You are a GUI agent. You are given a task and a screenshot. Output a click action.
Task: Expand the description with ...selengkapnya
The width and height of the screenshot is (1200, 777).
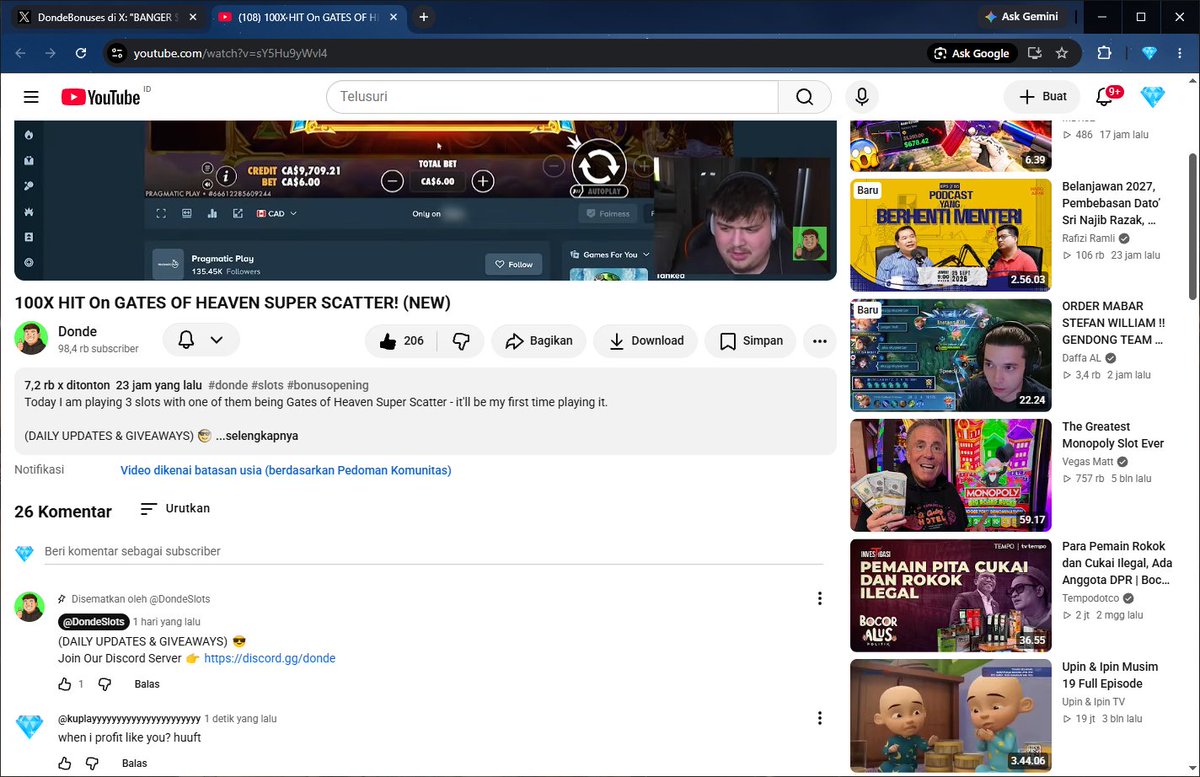pyautogui.click(x=257, y=436)
